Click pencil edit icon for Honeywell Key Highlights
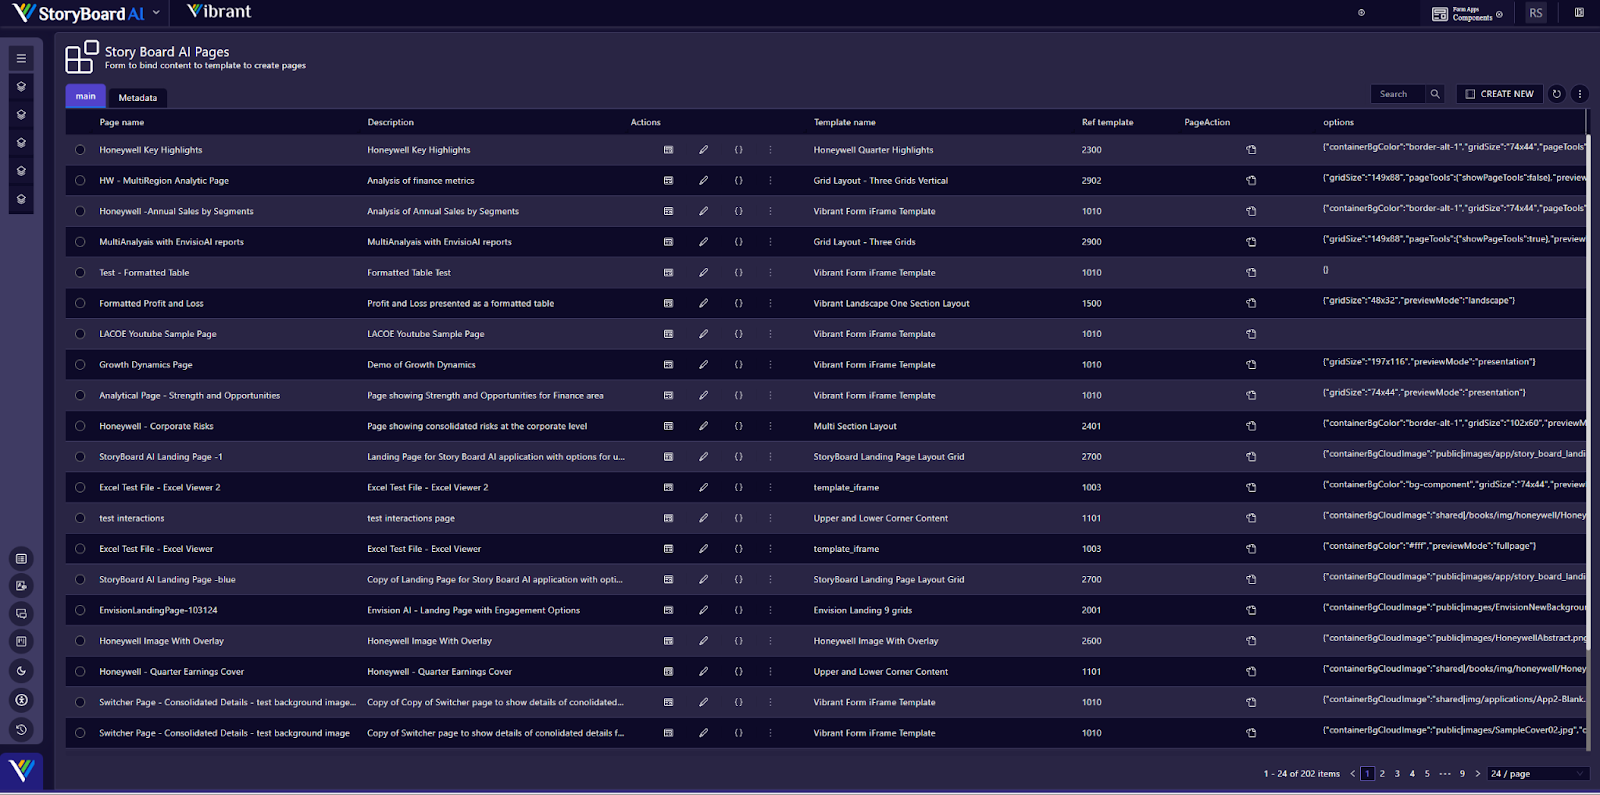This screenshot has width=1600, height=795. (703, 150)
